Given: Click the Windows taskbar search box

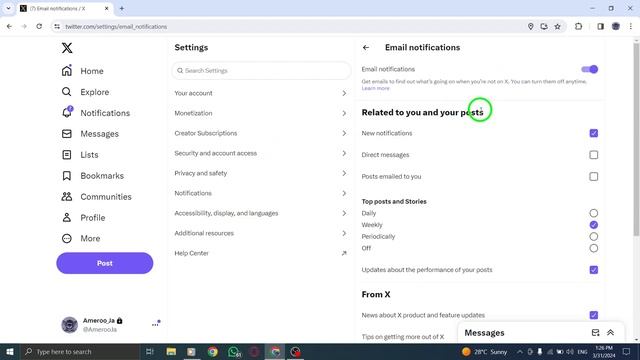Looking at the screenshot, I should pyautogui.click(x=80, y=351).
